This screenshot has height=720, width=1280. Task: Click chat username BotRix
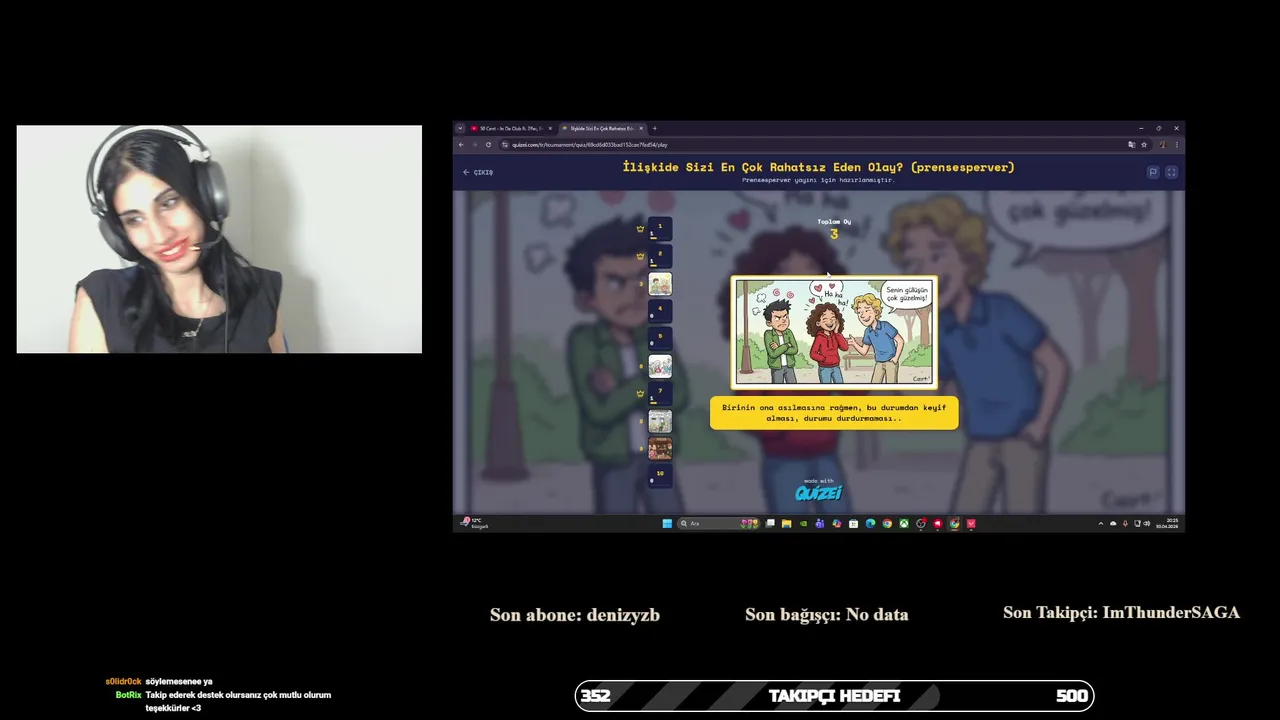click(x=128, y=695)
